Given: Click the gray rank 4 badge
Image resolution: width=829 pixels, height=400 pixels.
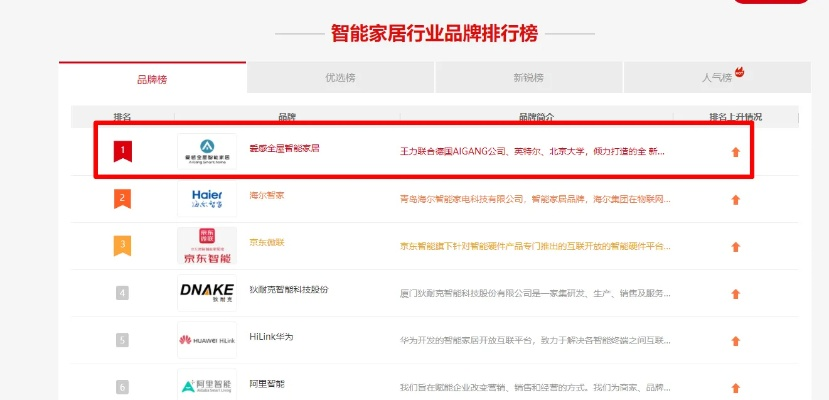Looking at the screenshot, I should click(123, 293).
